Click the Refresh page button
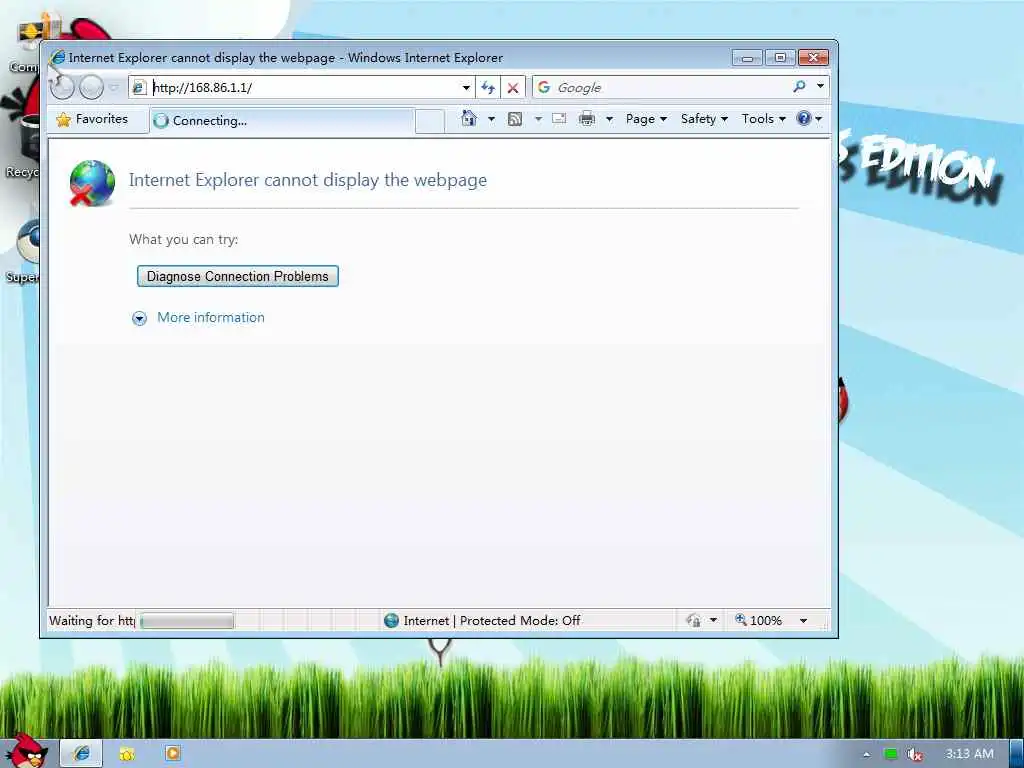 tap(488, 88)
